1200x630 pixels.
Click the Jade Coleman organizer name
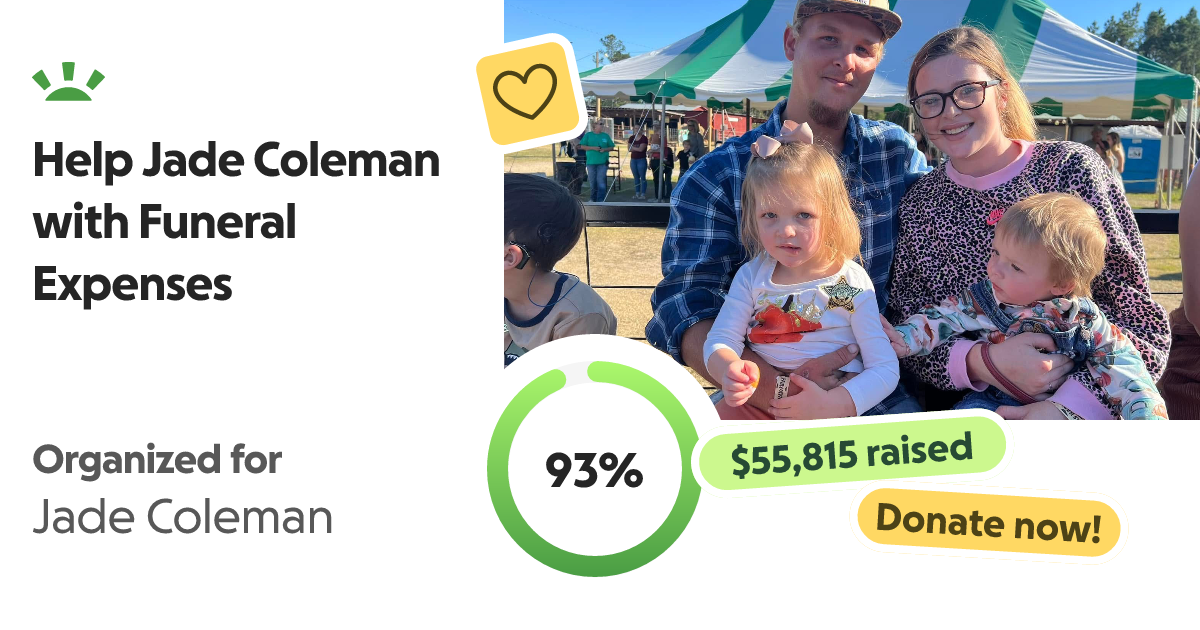182,518
